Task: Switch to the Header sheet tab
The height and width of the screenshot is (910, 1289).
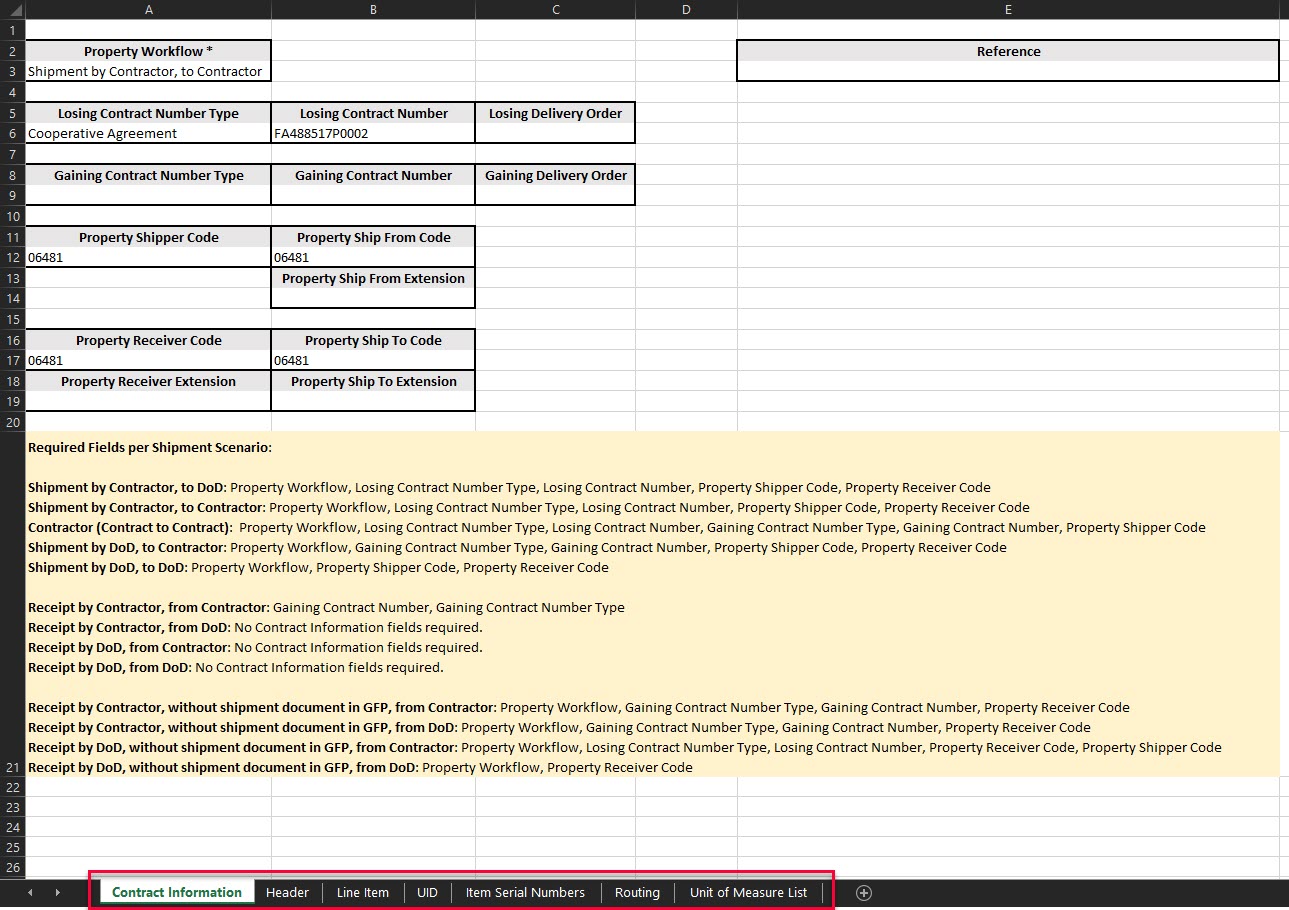Action: pos(287,892)
